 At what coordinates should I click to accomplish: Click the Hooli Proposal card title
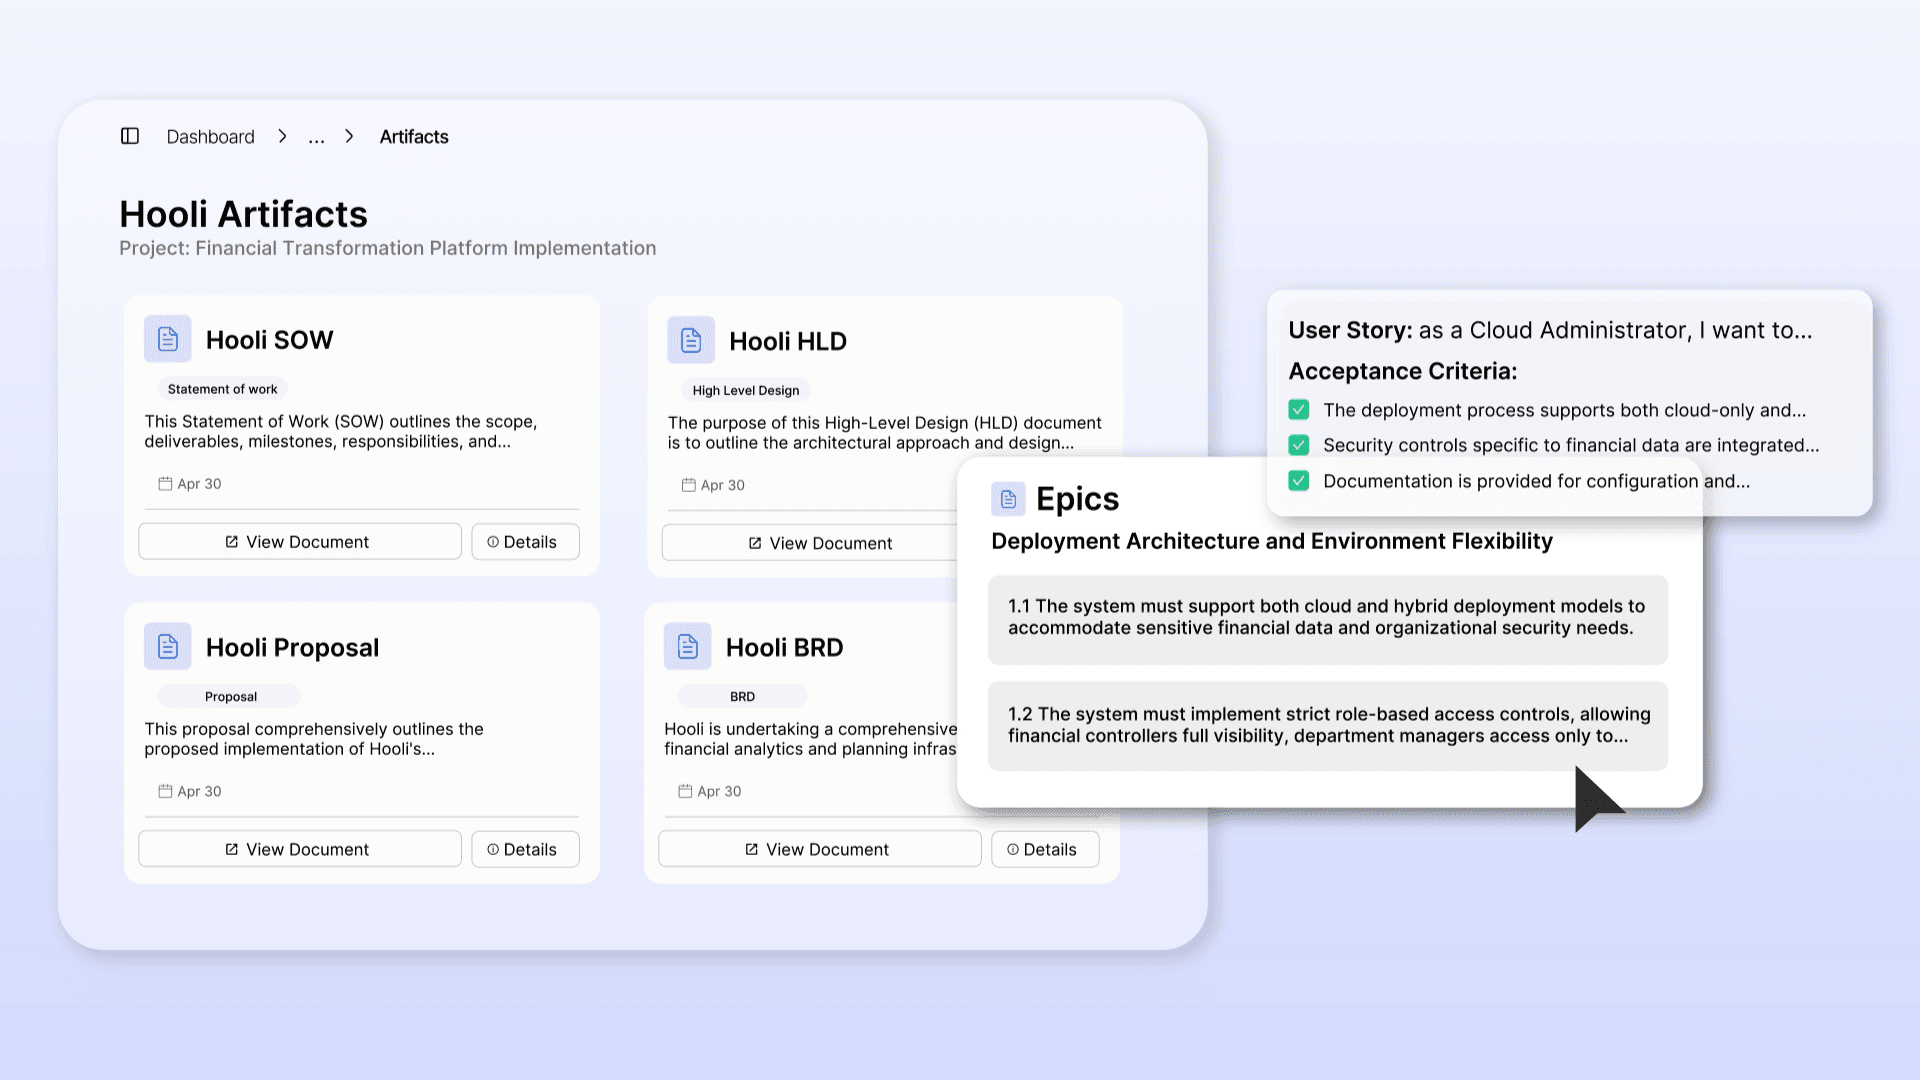(x=292, y=647)
